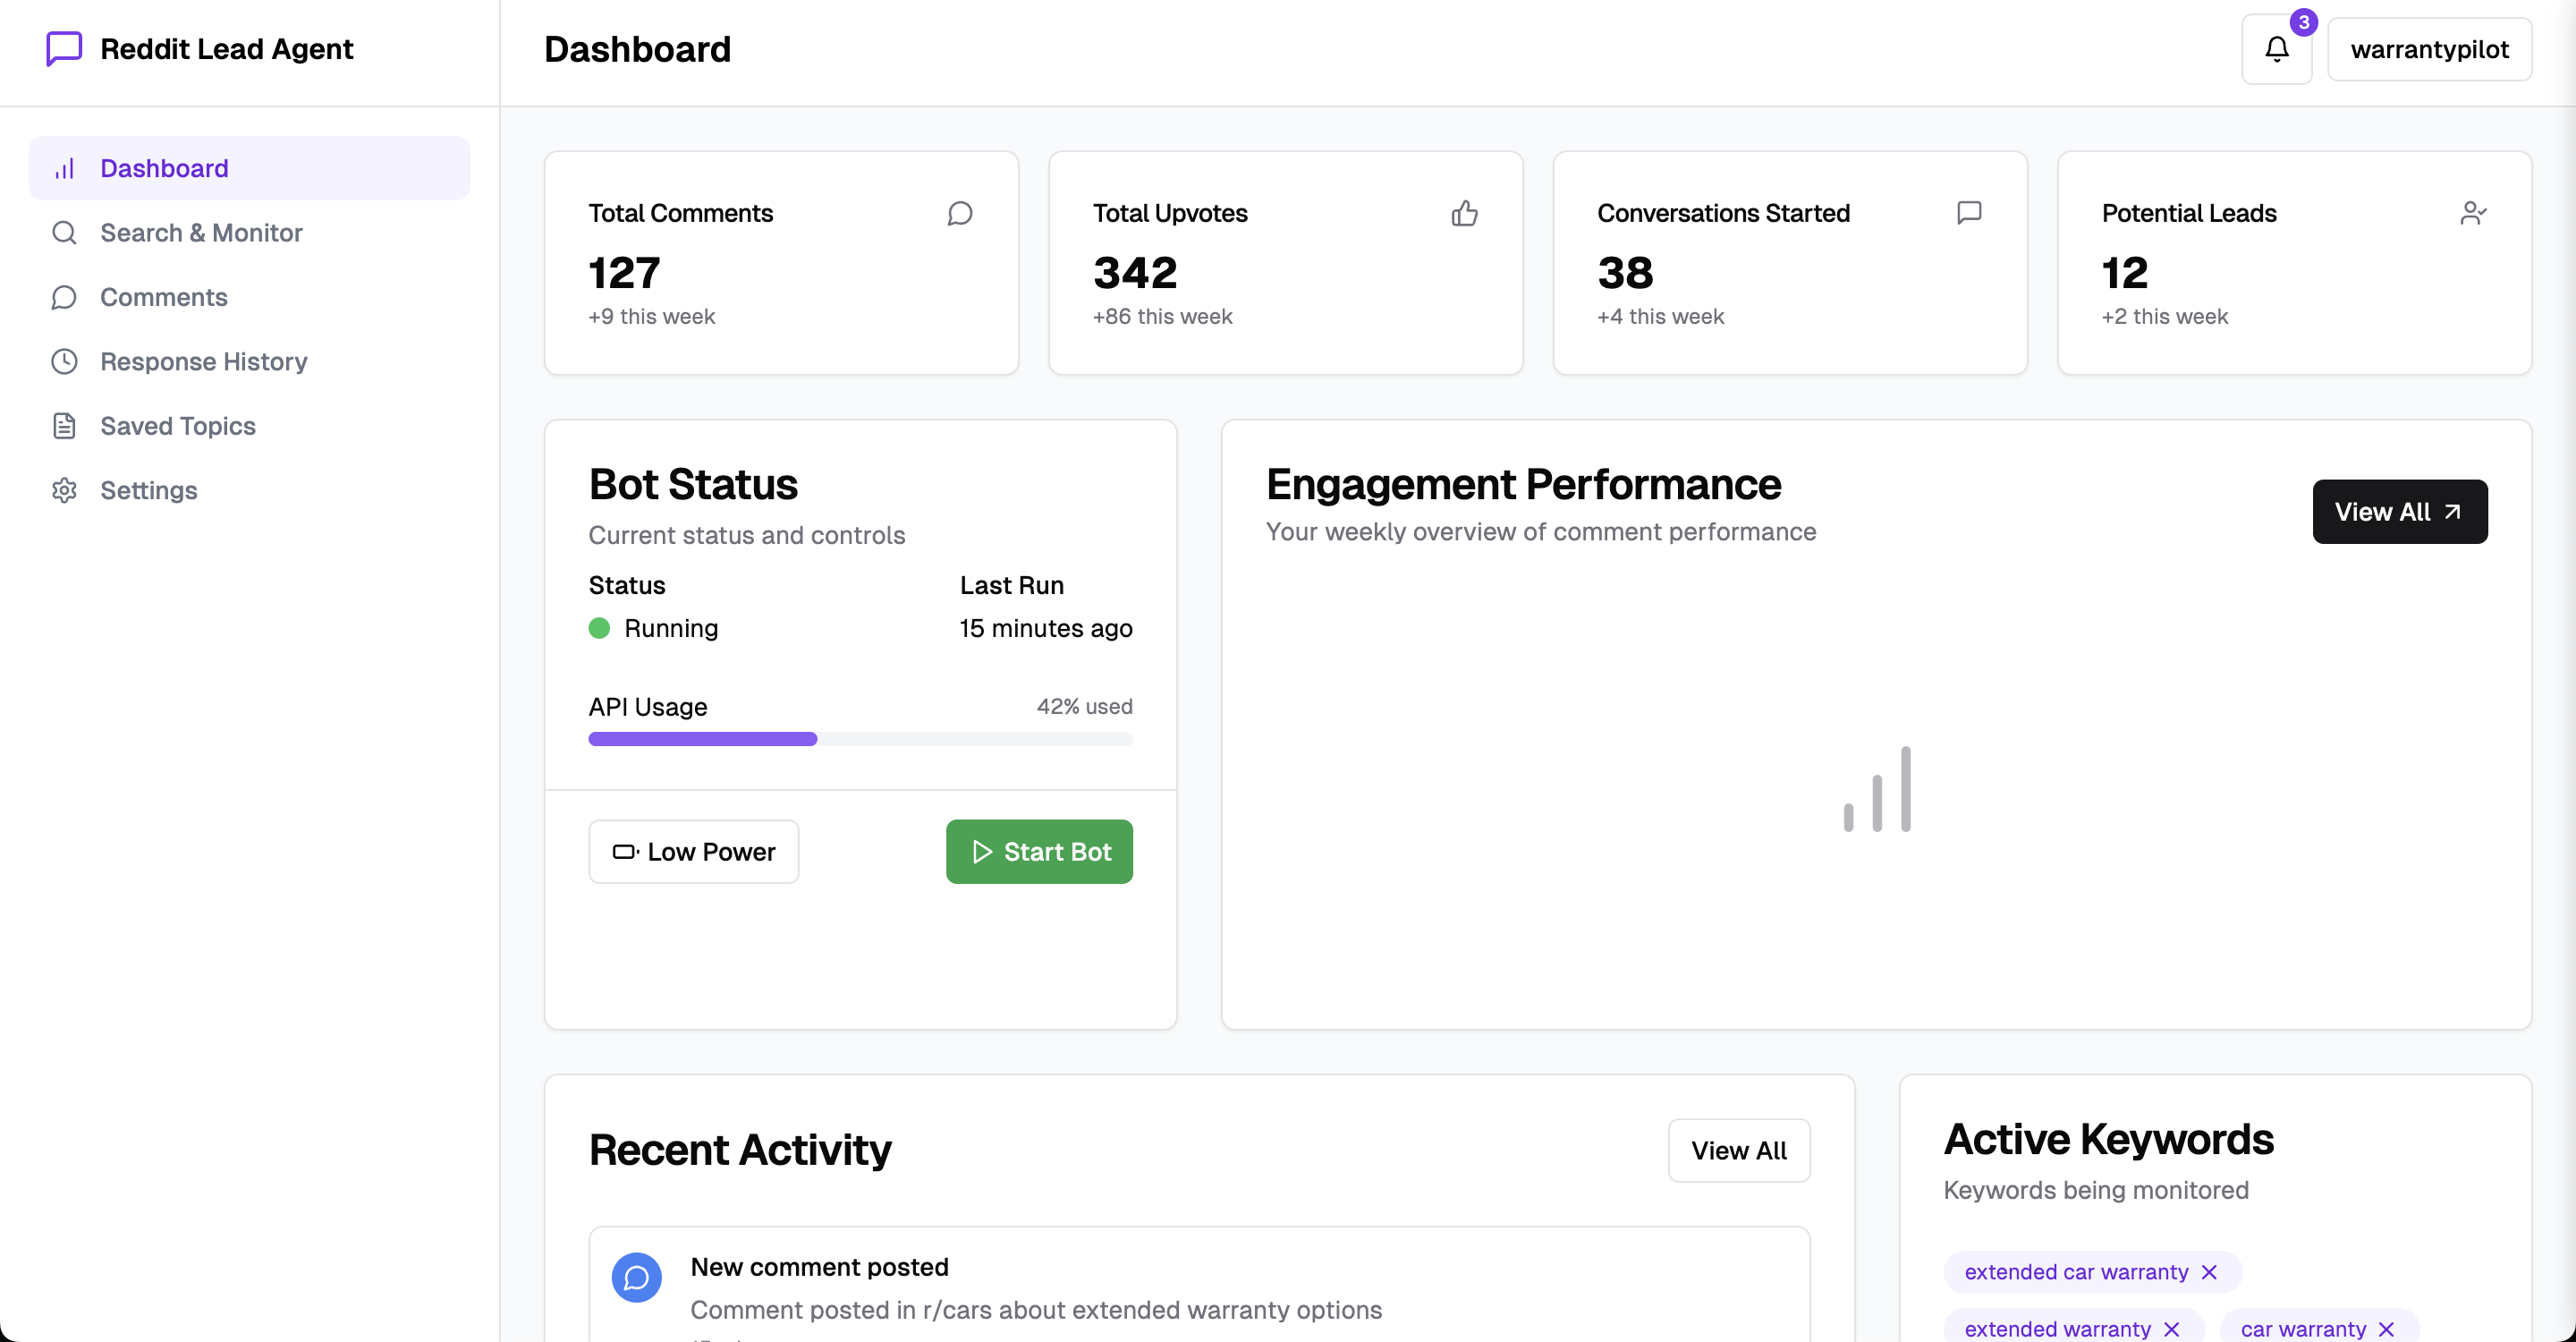Click the API Usage progress bar
Image resolution: width=2576 pixels, height=1342 pixels.
860,739
